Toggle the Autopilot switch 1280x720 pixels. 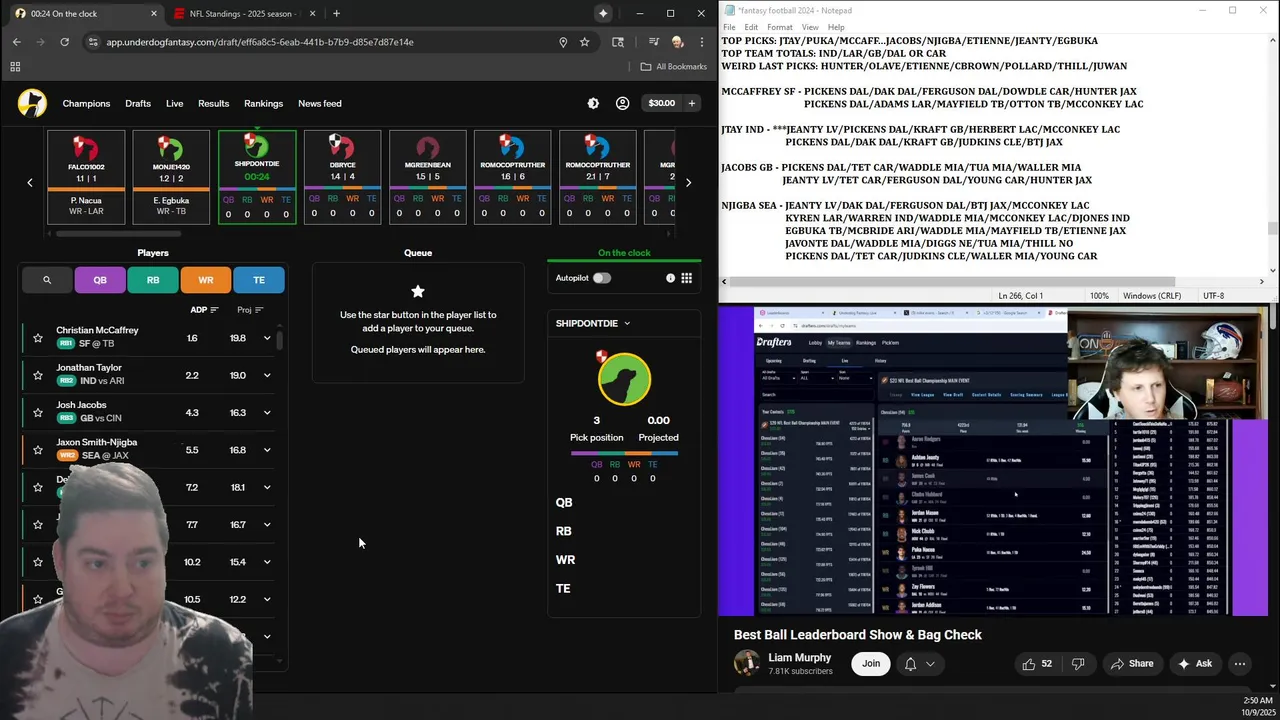601,278
